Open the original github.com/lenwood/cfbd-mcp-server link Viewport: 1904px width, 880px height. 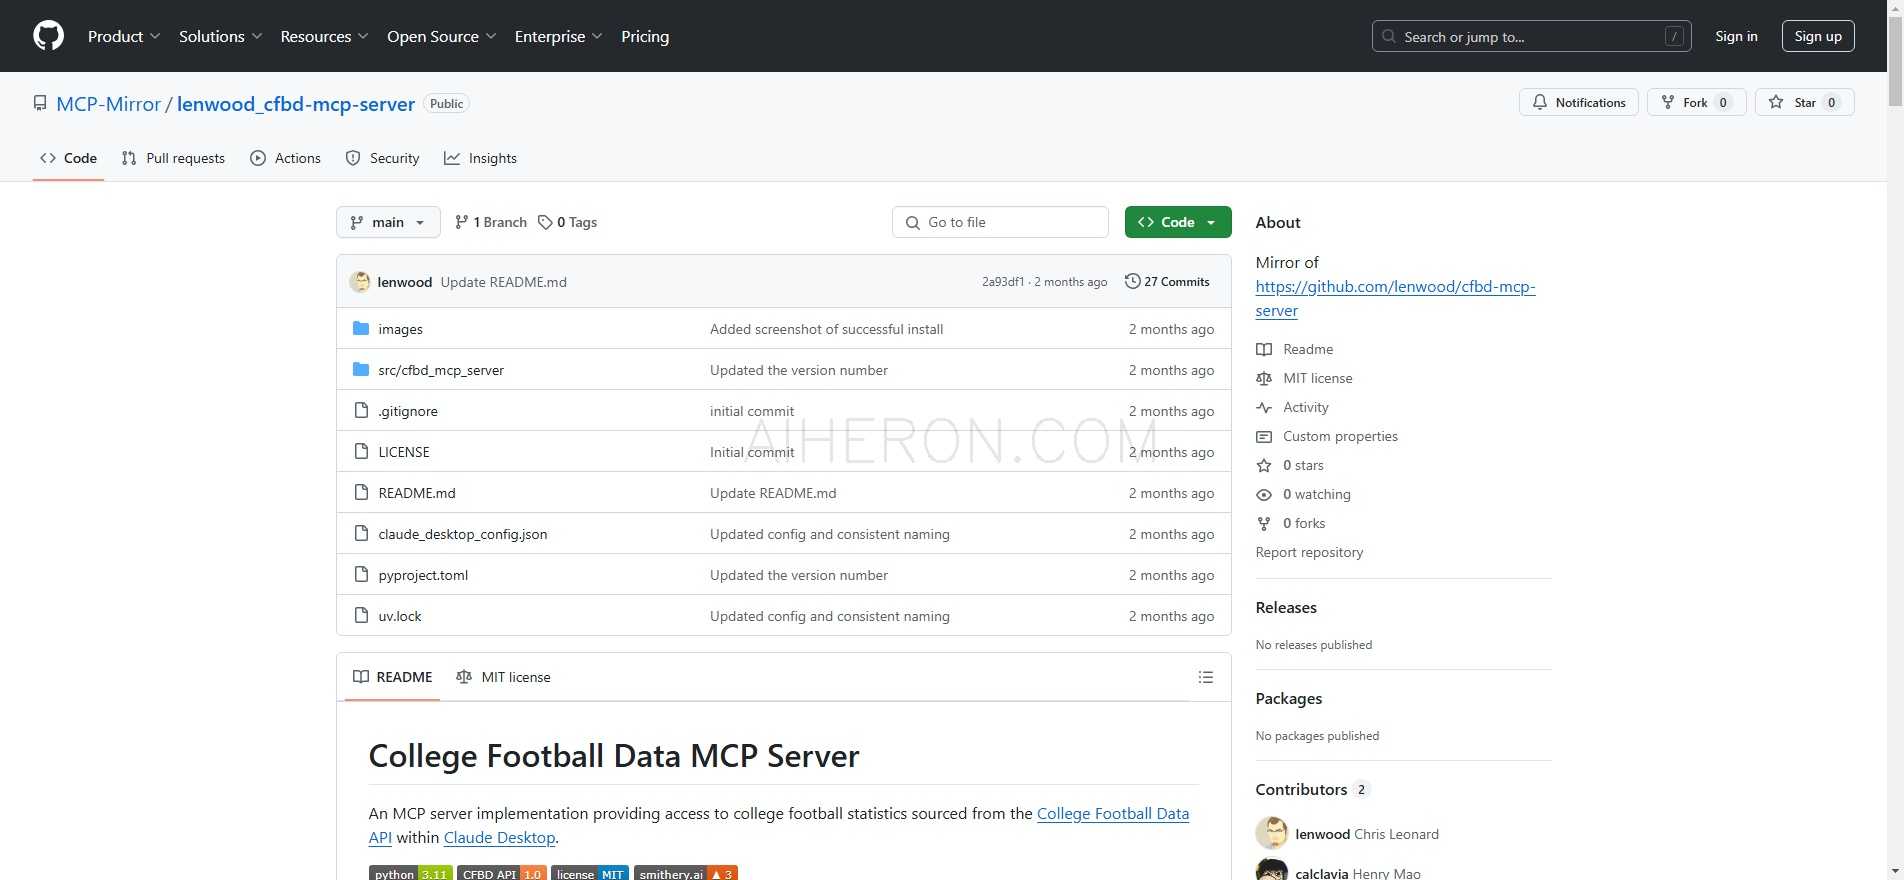coord(1395,298)
